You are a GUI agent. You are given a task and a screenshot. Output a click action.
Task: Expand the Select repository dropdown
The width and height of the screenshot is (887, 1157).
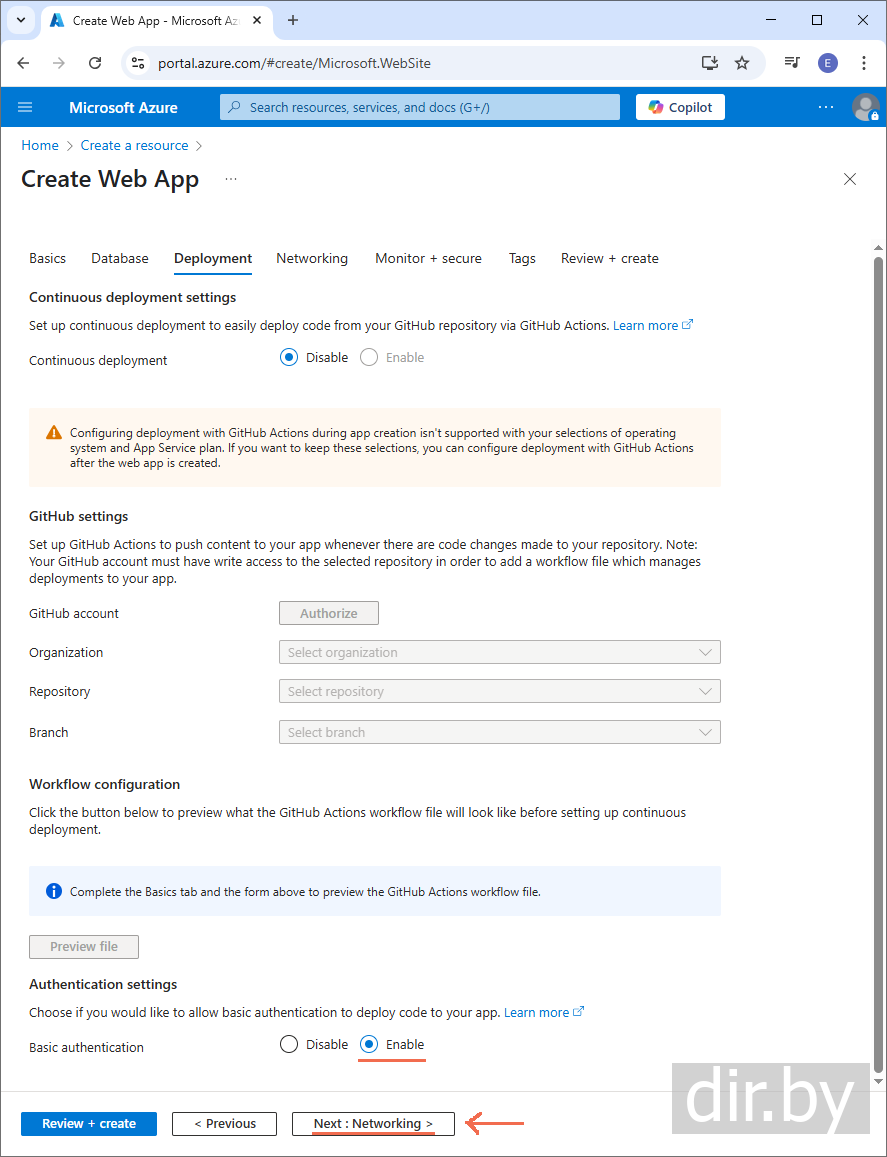pos(499,692)
